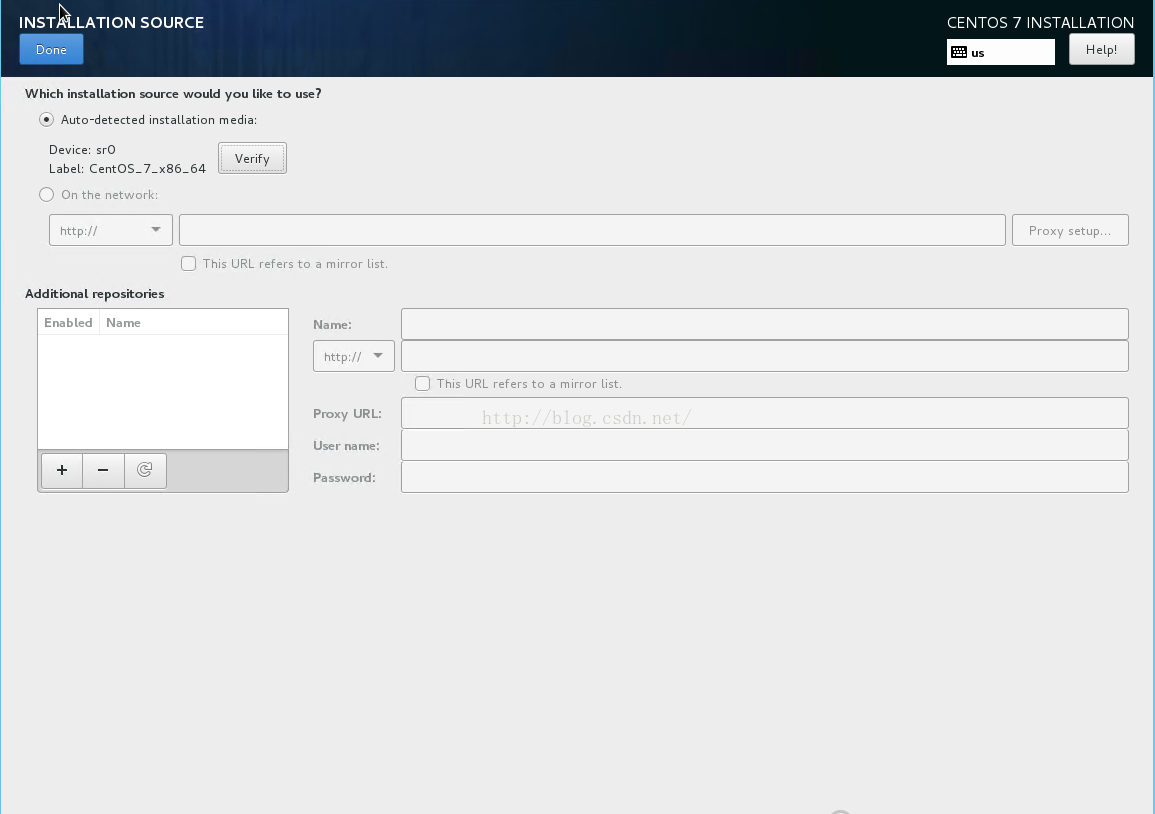Click the add repository plus icon
This screenshot has height=814, width=1155.
coord(62,470)
